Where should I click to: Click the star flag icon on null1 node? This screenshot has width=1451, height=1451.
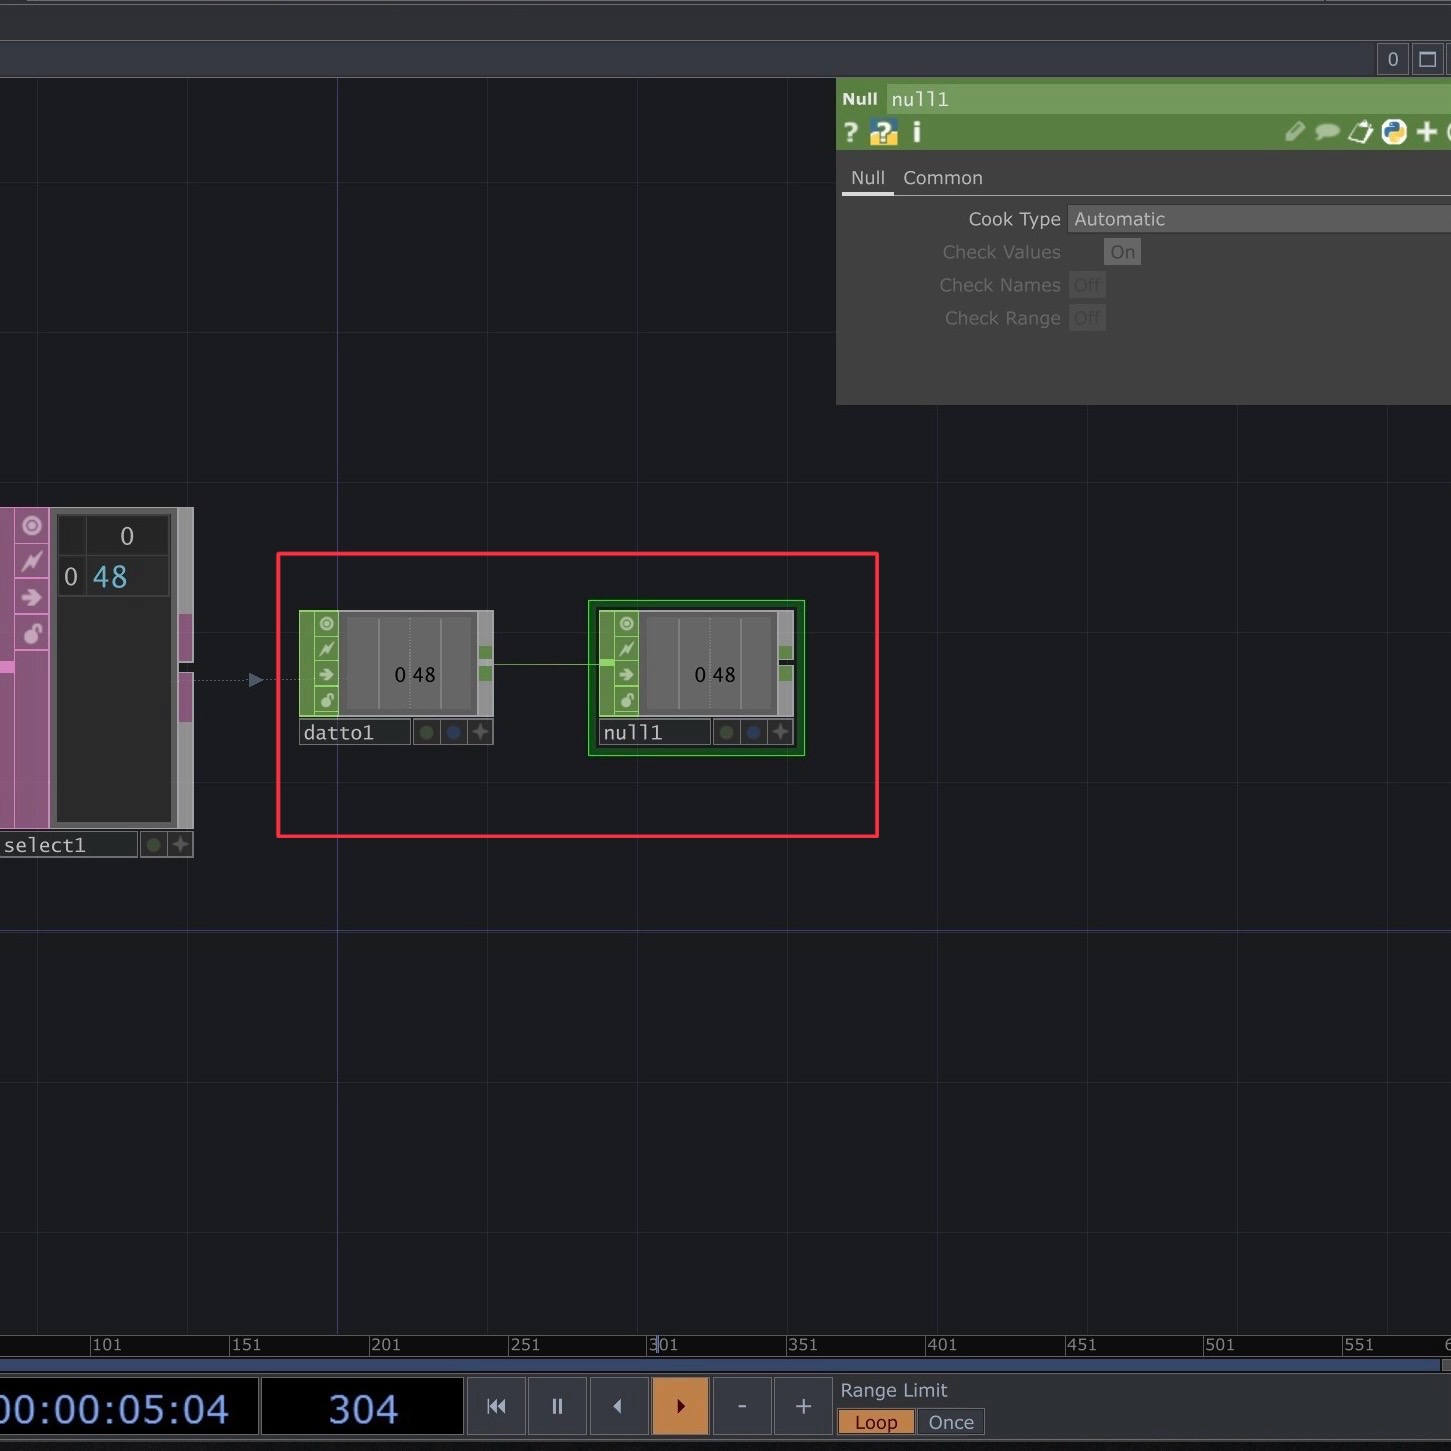point(781,732)
